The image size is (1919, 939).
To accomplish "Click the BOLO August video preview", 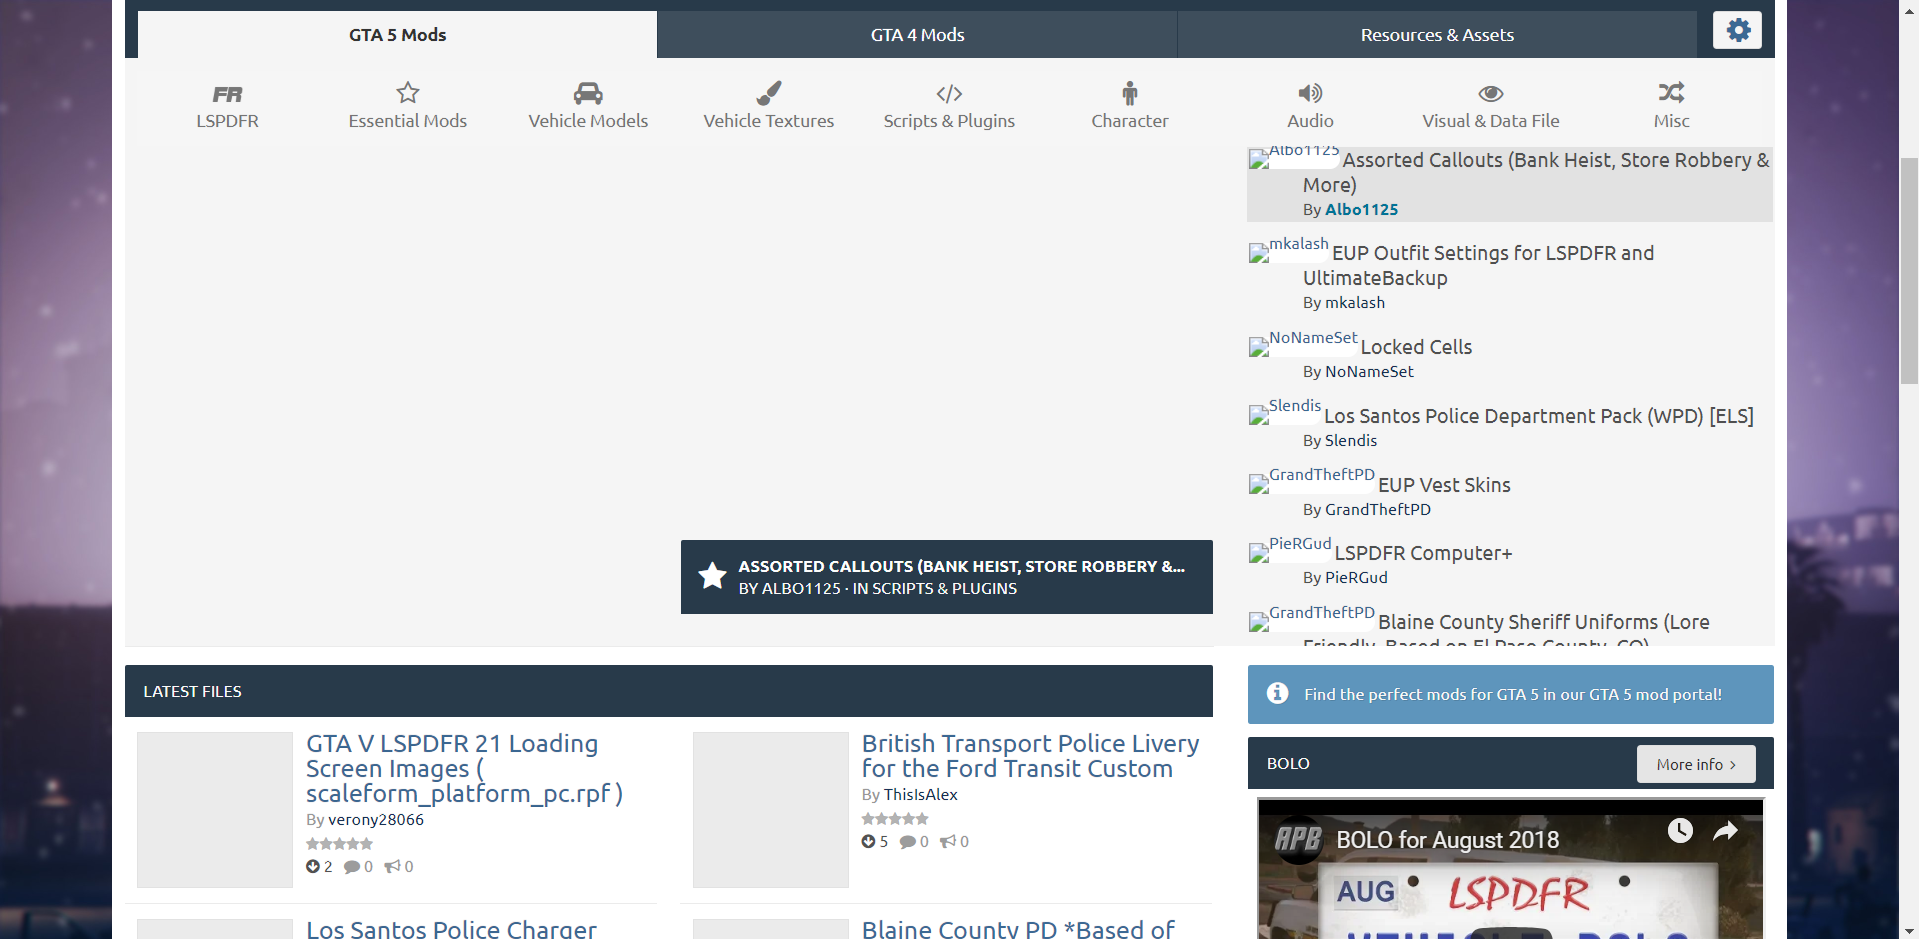I will [x=1511, y=868].
